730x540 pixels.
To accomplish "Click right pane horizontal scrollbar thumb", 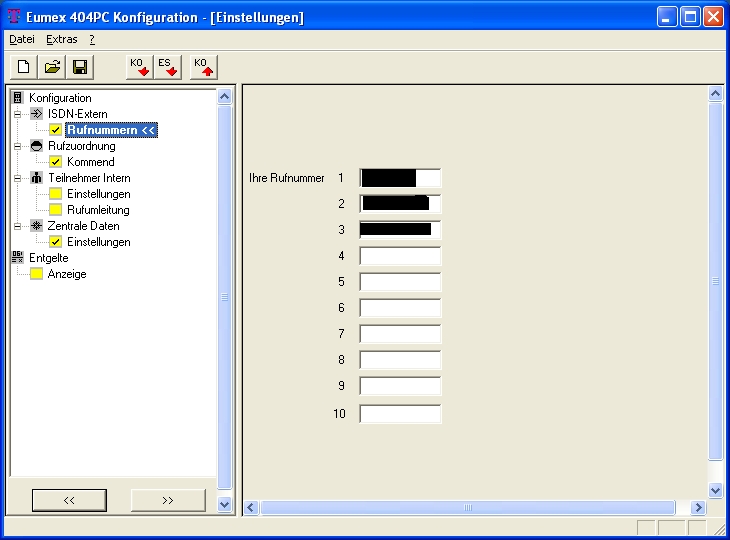I will 468,507.
